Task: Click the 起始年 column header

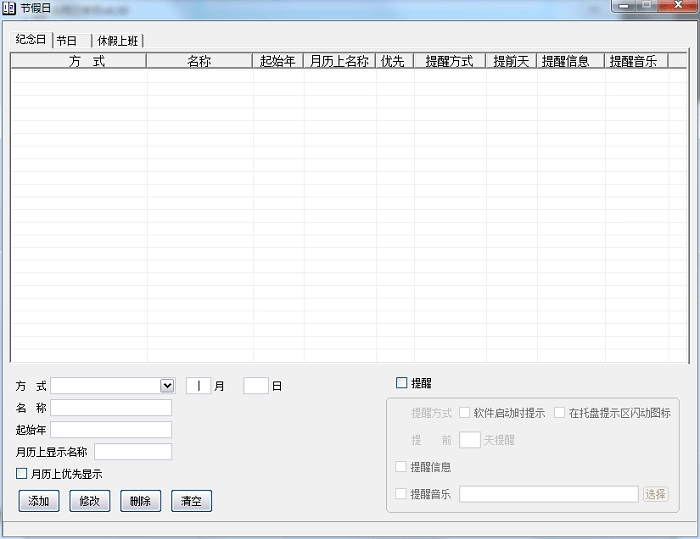Action: coord(277,61)
